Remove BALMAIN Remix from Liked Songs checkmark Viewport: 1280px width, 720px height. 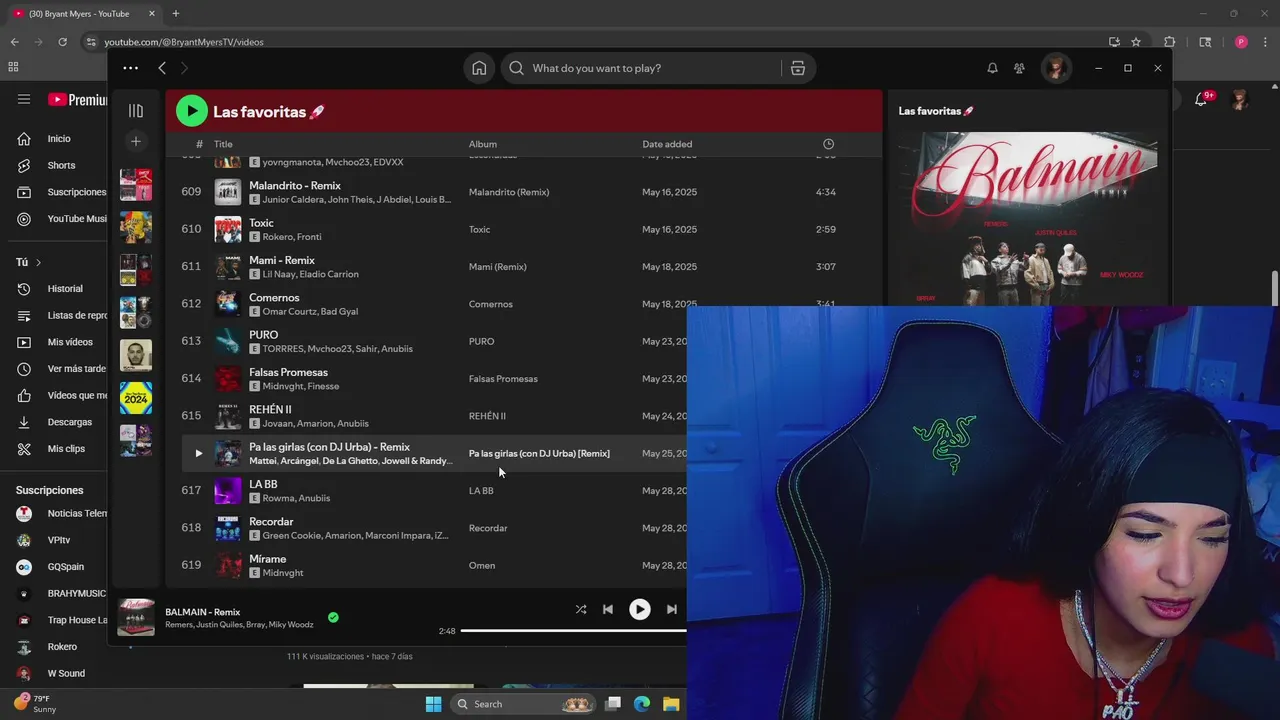point(333,618)
